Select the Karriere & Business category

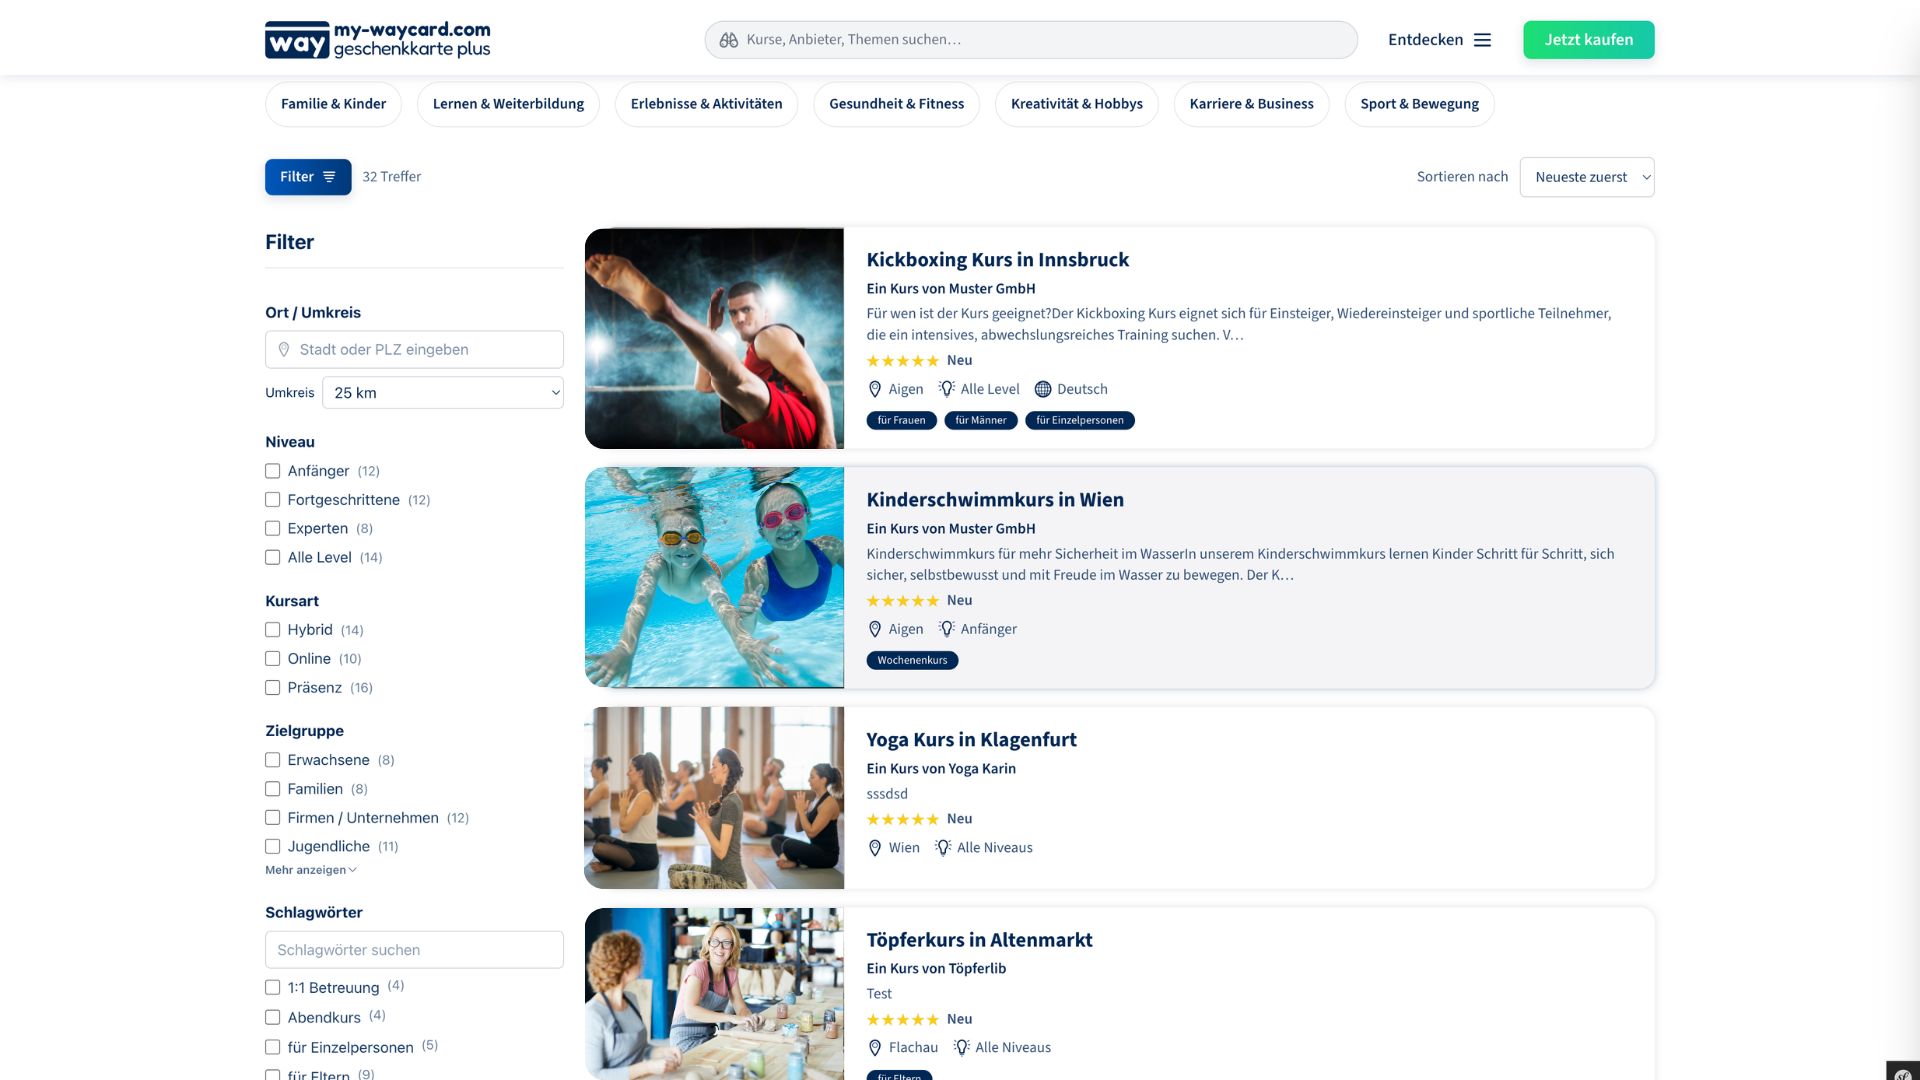coord(1251,104)
